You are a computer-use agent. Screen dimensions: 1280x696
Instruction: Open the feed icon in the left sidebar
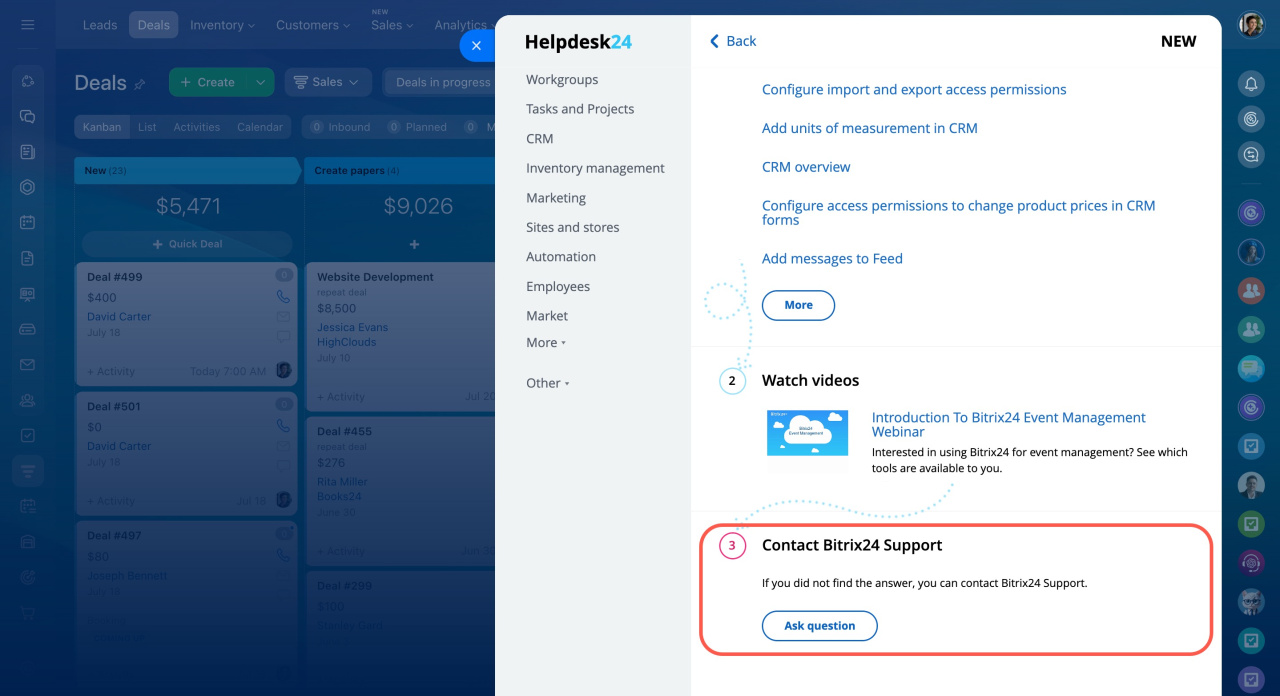coord(28,152)
